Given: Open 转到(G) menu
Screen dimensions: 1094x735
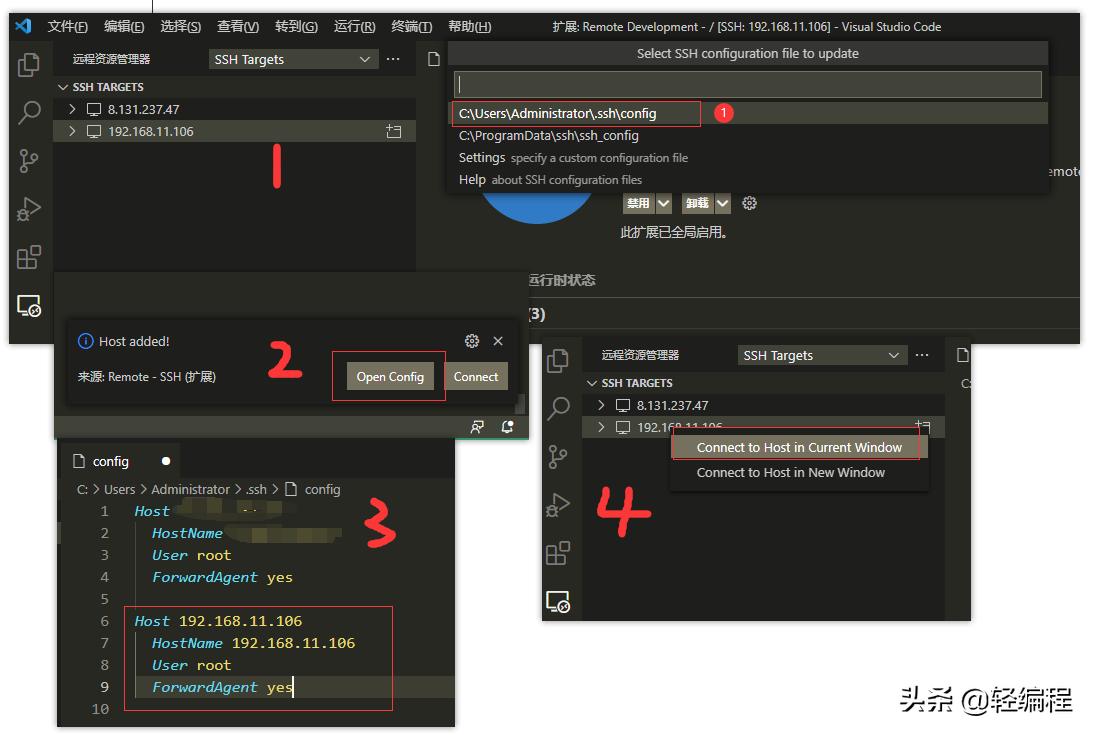Looking at the screenshot, I should pyautogui.click(x=297, y=27).
